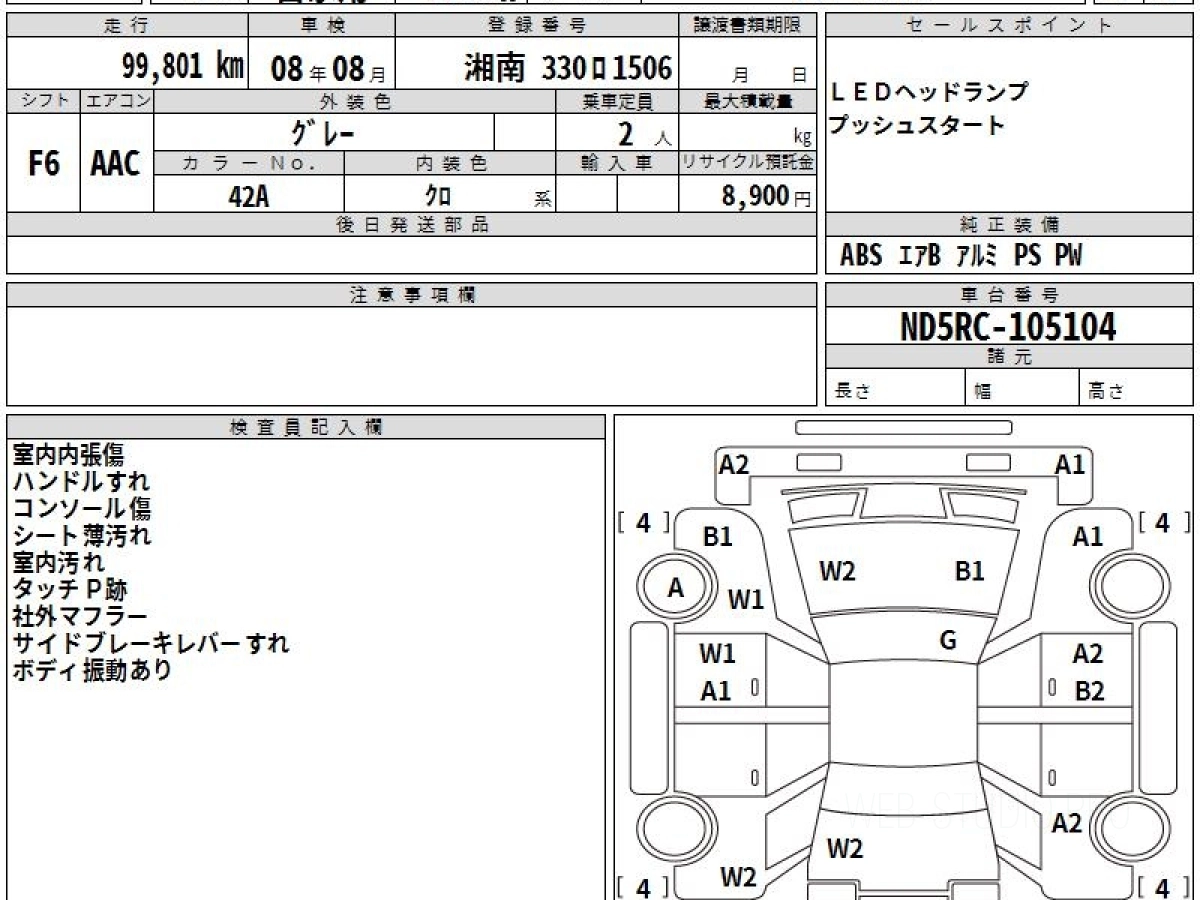Select inspector note 室内内張傷
This screenshot has height=900, width=1200.
click(x=68, y=455)
